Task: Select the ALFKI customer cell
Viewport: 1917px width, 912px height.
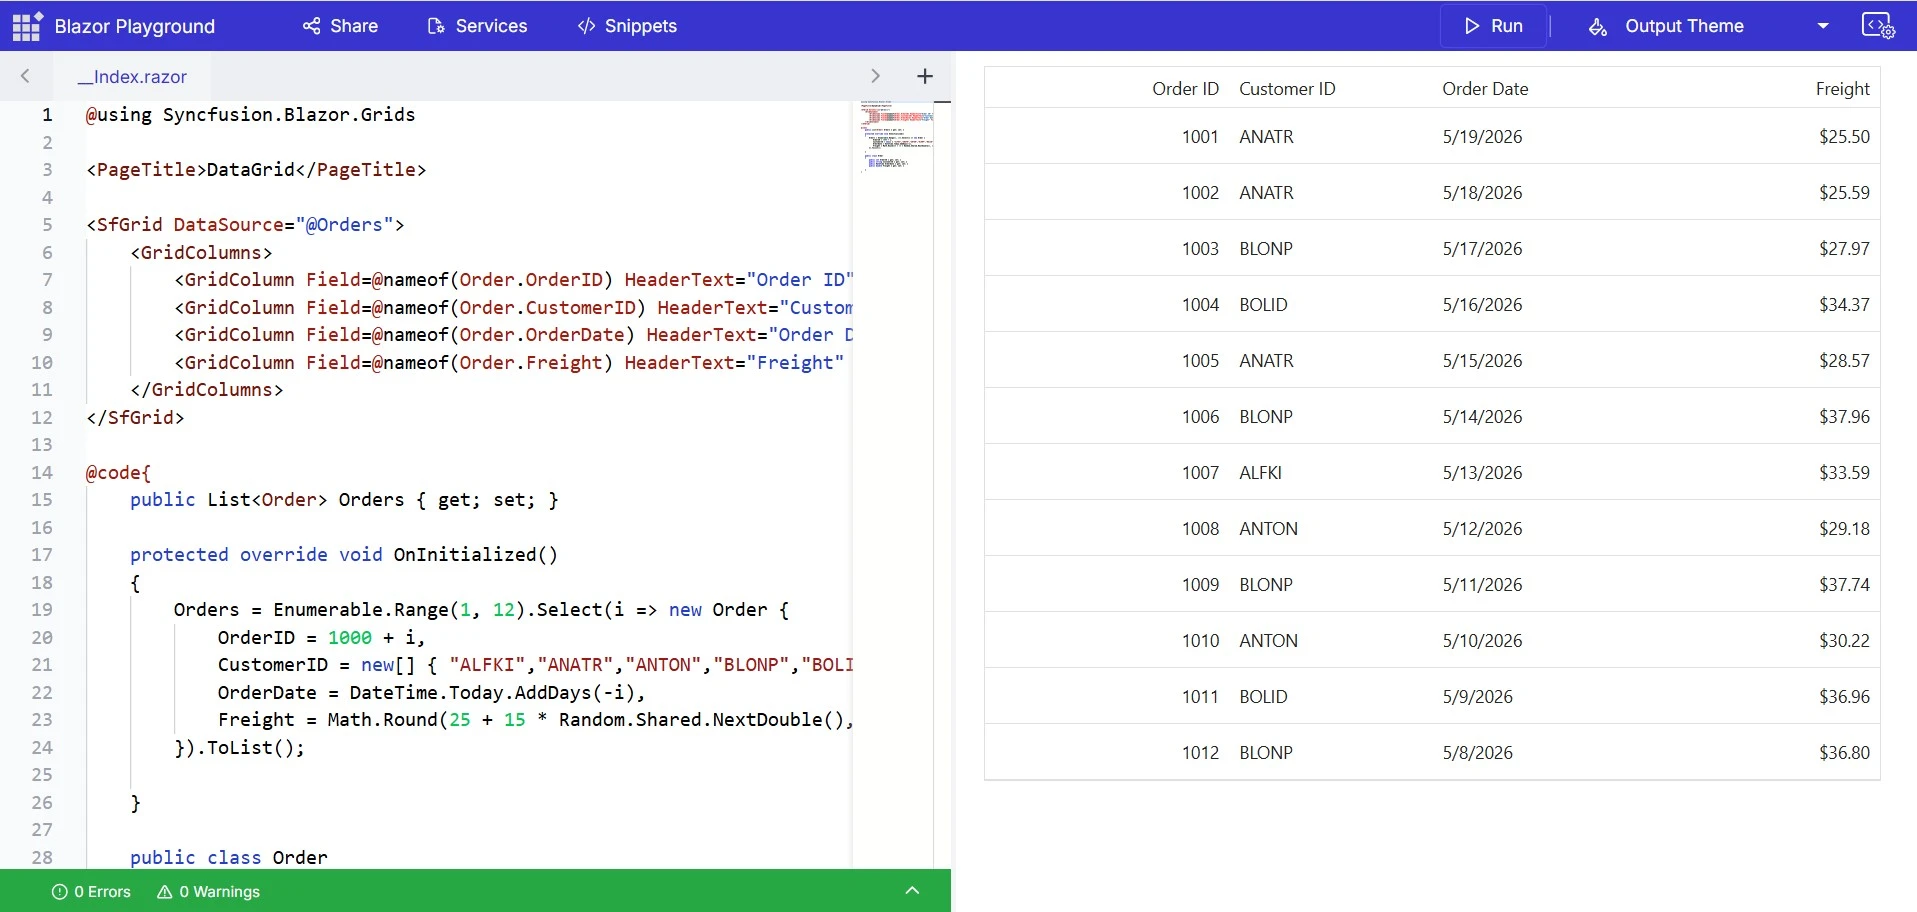Action: [1331, 472]
